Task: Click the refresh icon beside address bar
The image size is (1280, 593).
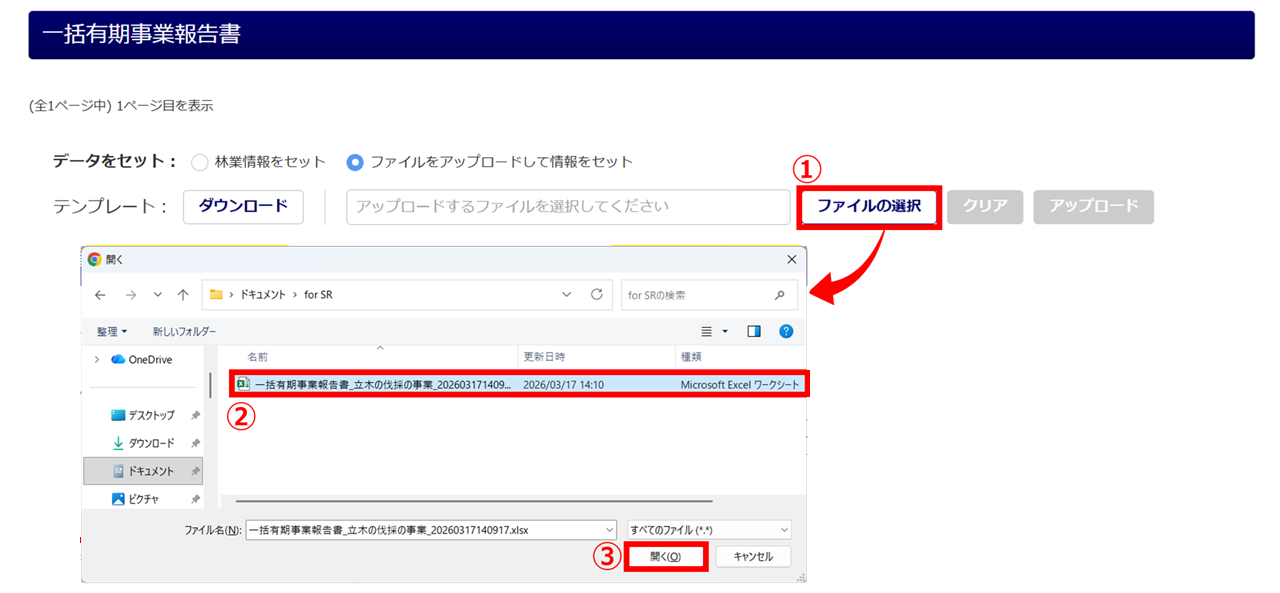Action: 597,295
